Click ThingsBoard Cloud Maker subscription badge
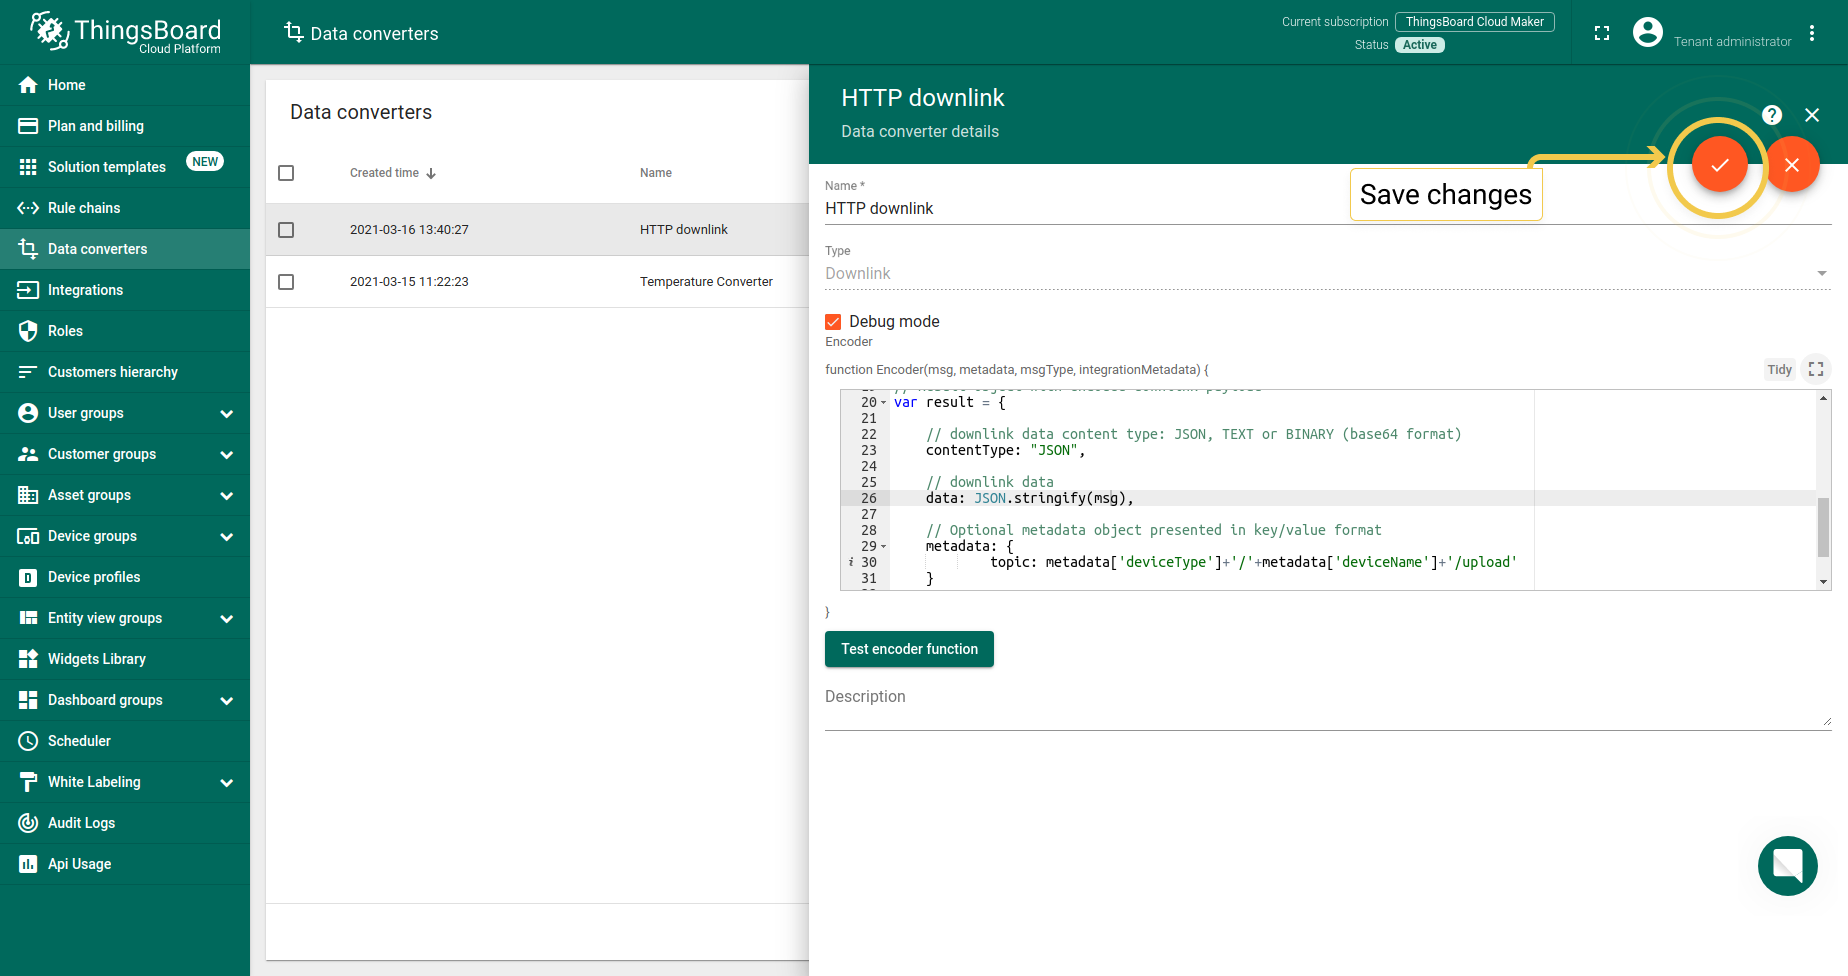Viewport: 1848px width, 976px height. (x=1475, y=22)
